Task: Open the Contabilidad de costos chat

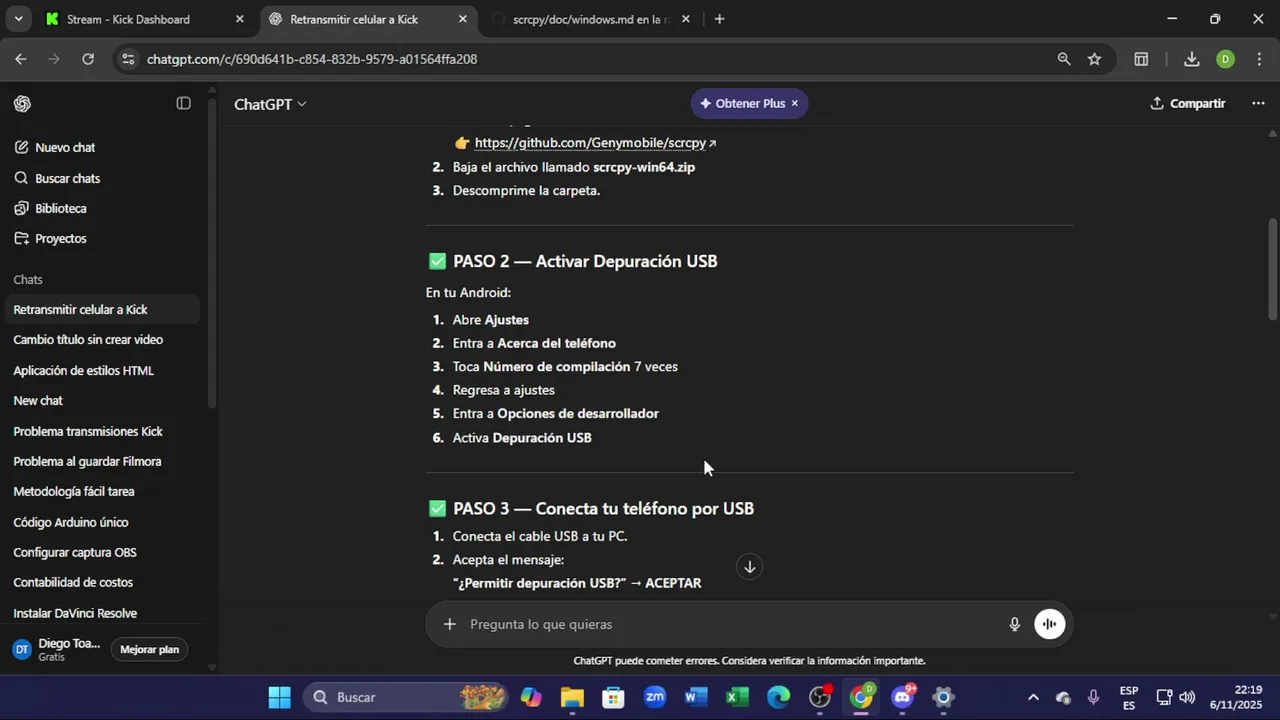Action: pyautogui.click(x=73, y=582)
